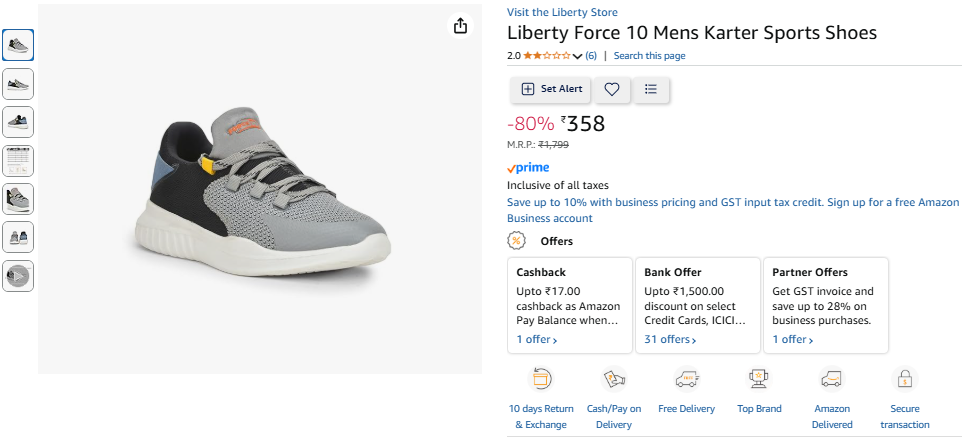Click the Free Delivery truck icon
974x440 pixels.
686,378
